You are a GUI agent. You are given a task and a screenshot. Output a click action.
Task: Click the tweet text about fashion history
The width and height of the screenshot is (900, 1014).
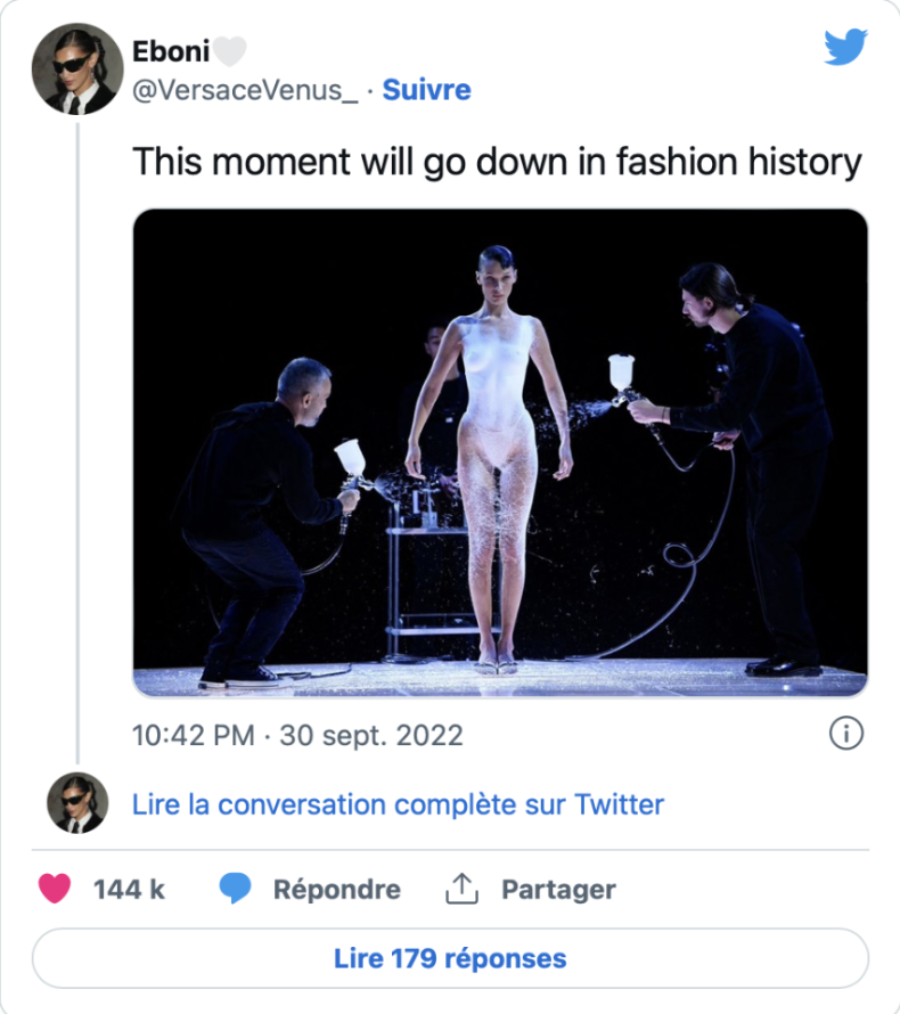tap(497, 162)
